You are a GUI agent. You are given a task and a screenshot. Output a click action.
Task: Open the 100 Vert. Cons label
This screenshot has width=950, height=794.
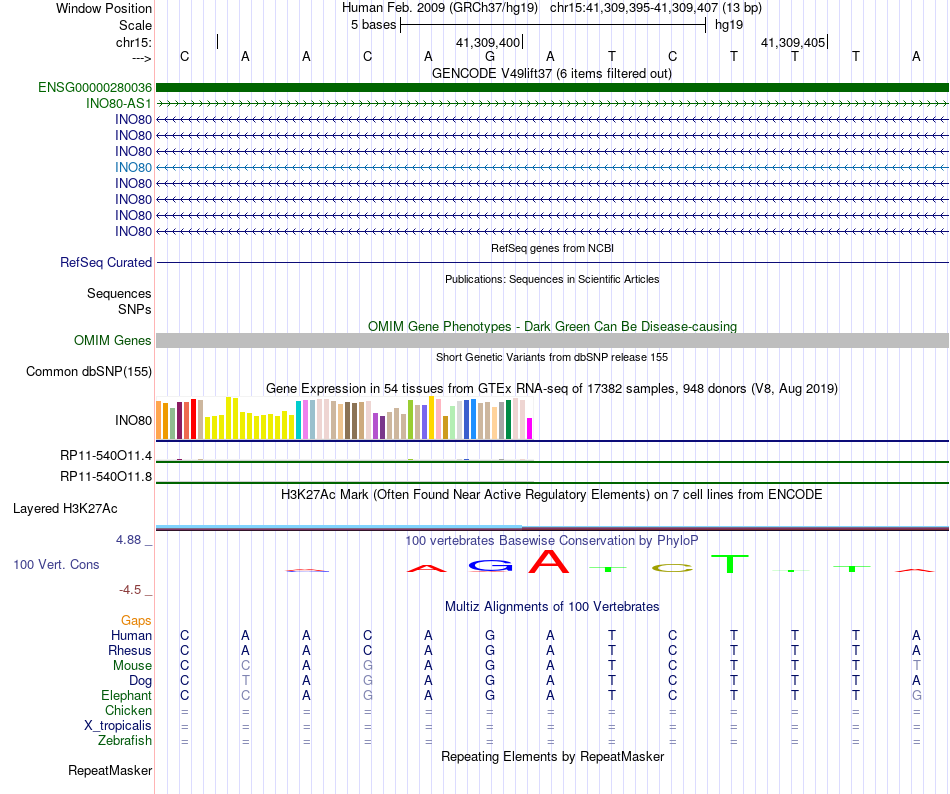pyautogui.click(x=56, y=564)
